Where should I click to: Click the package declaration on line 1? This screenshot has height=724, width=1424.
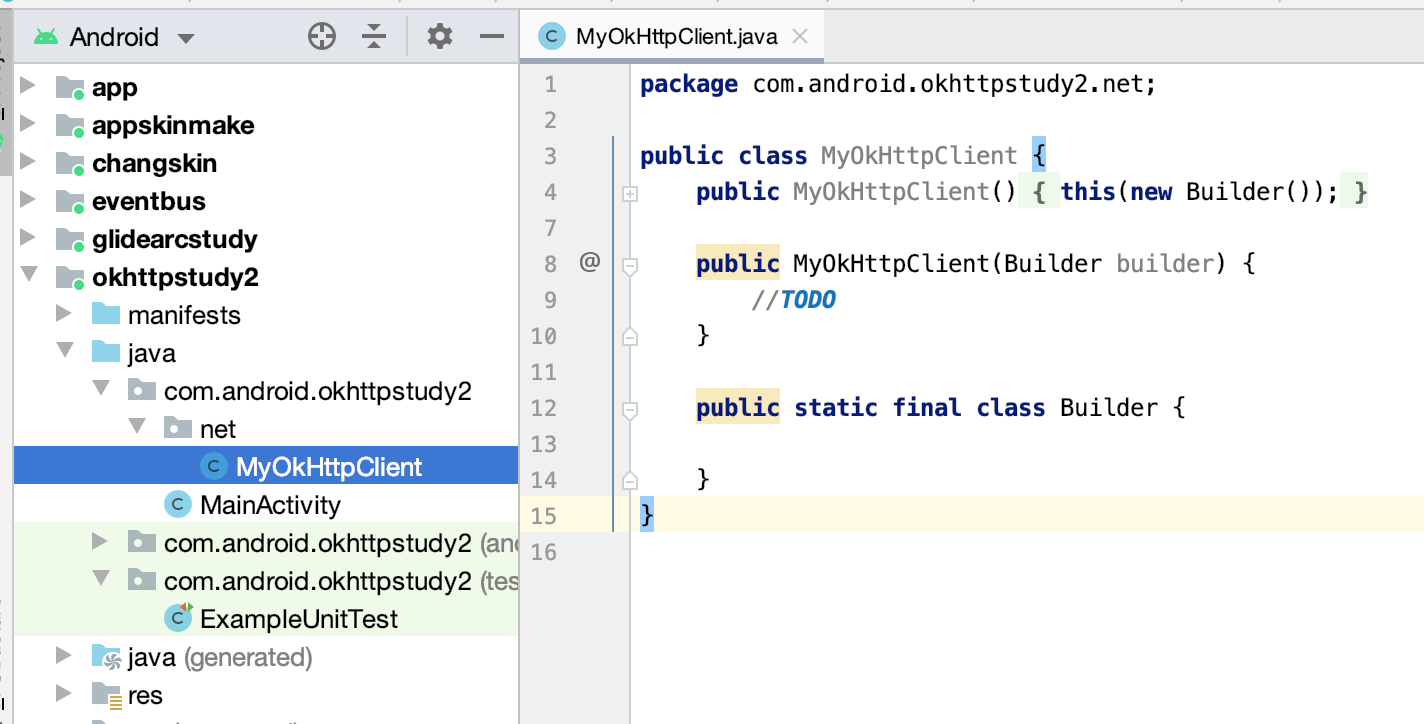(898, 84)
